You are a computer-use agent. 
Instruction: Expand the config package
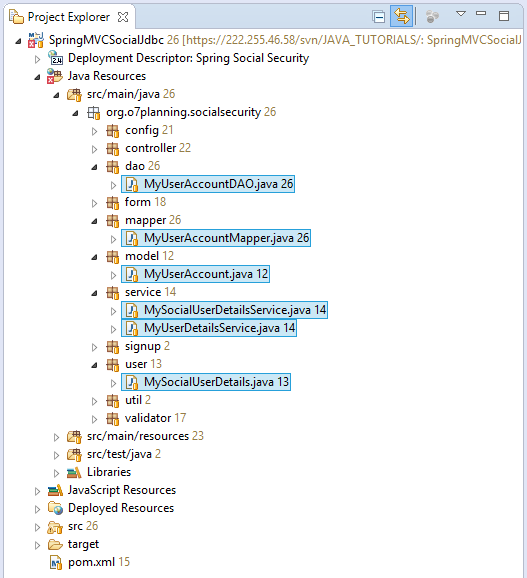94,131
